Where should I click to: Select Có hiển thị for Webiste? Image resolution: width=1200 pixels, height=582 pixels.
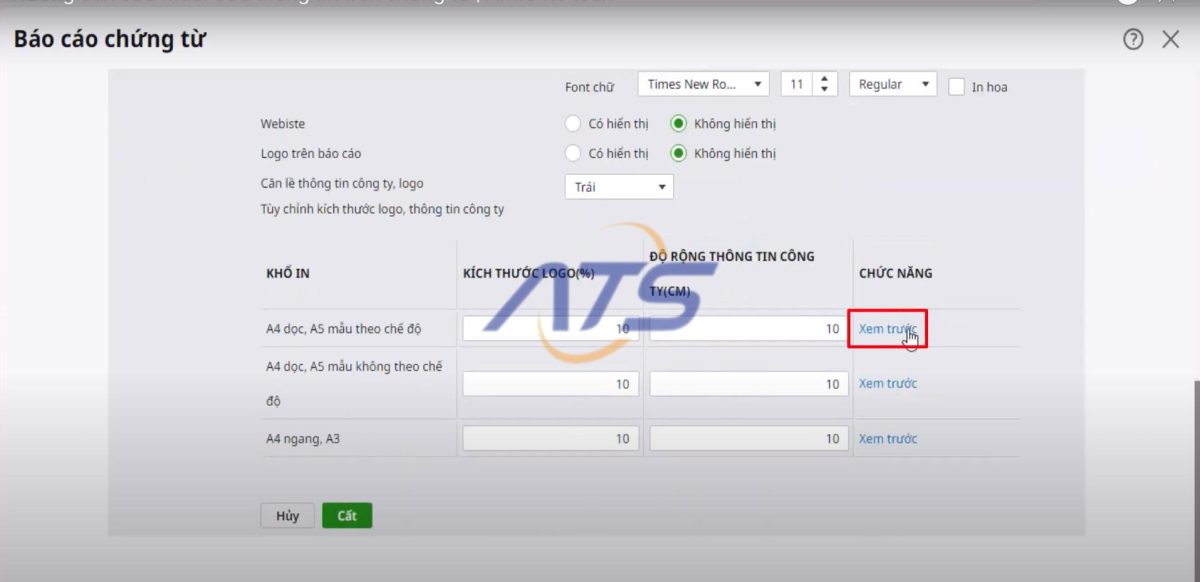click(573, 124)
